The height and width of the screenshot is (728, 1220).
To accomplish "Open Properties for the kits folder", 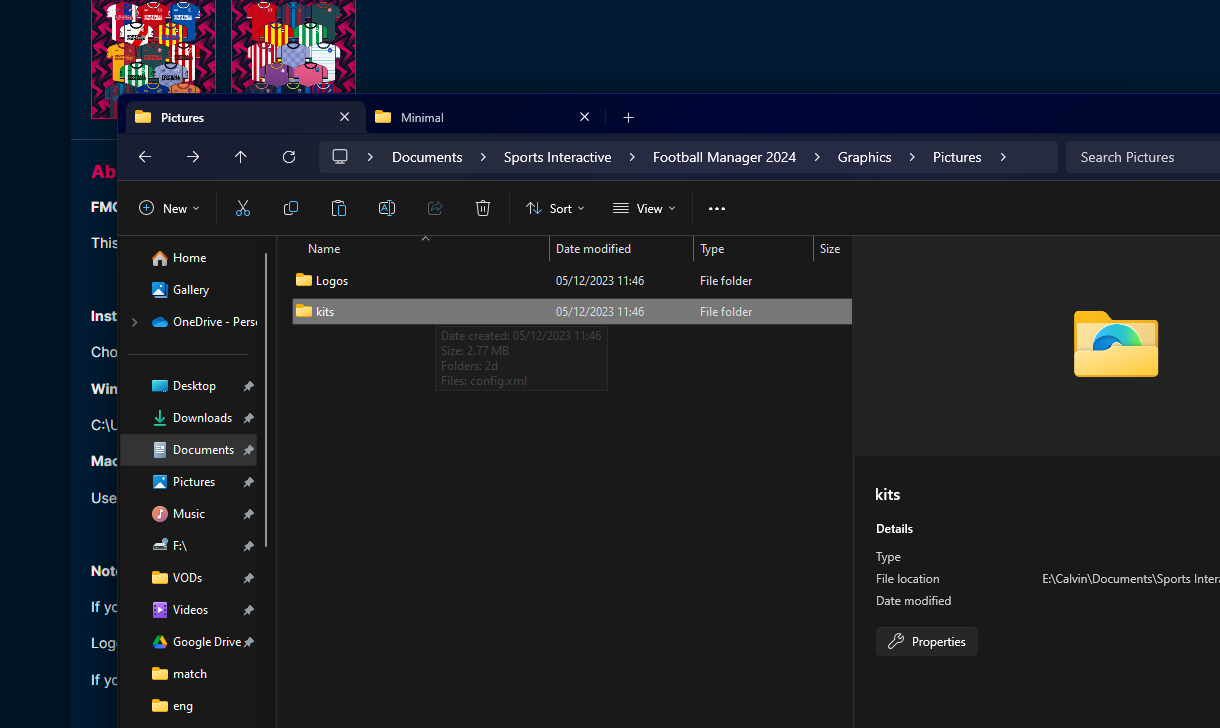I will (927, 642).
